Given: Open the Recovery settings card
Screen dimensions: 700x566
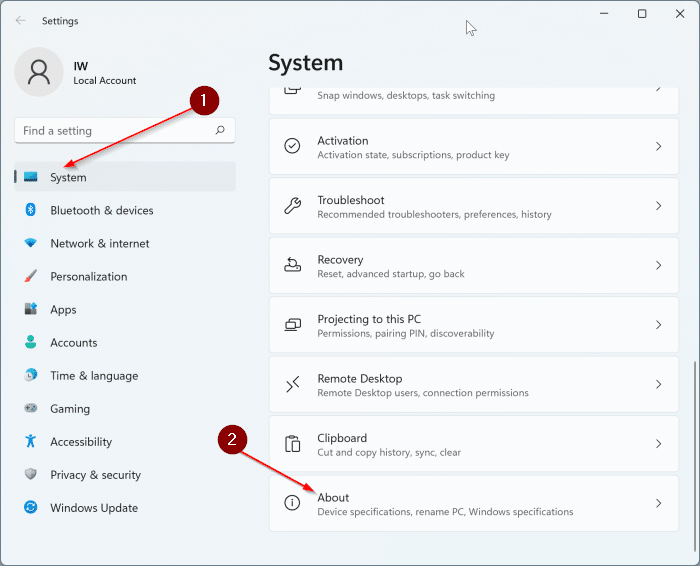Looking at the screenshot, I should (474, 265).
